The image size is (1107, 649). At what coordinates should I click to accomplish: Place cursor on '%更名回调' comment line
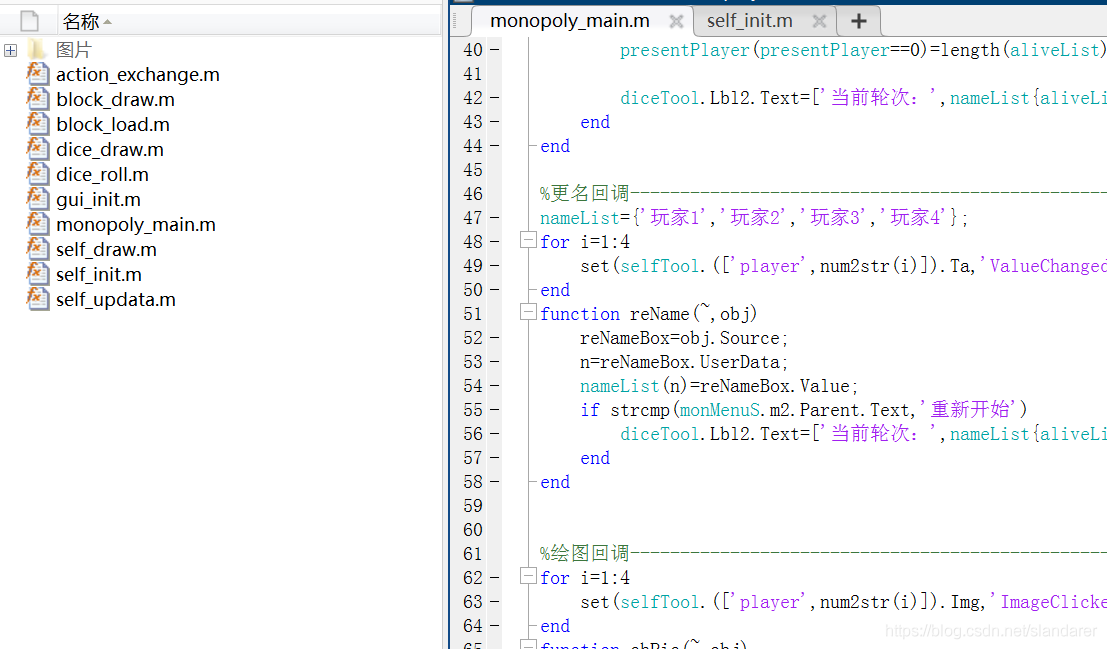pos(823,193)
